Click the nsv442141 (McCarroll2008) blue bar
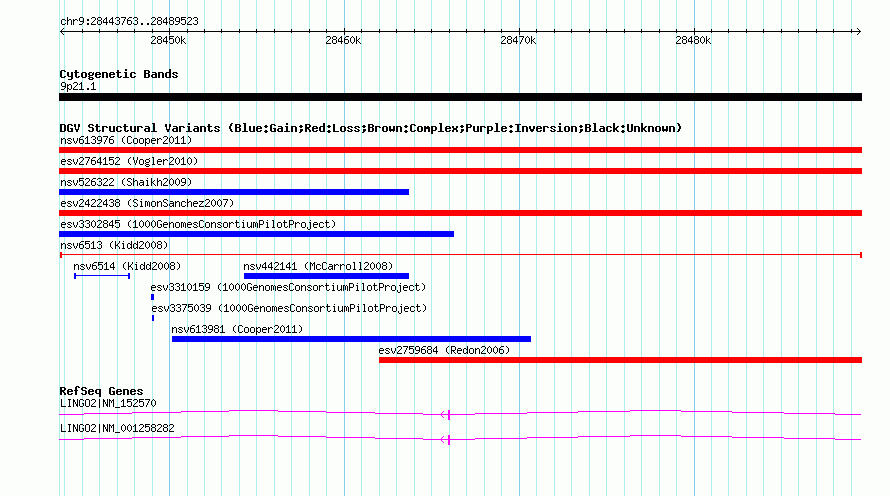This screenshot has width=890, height=496. point(326,276)
